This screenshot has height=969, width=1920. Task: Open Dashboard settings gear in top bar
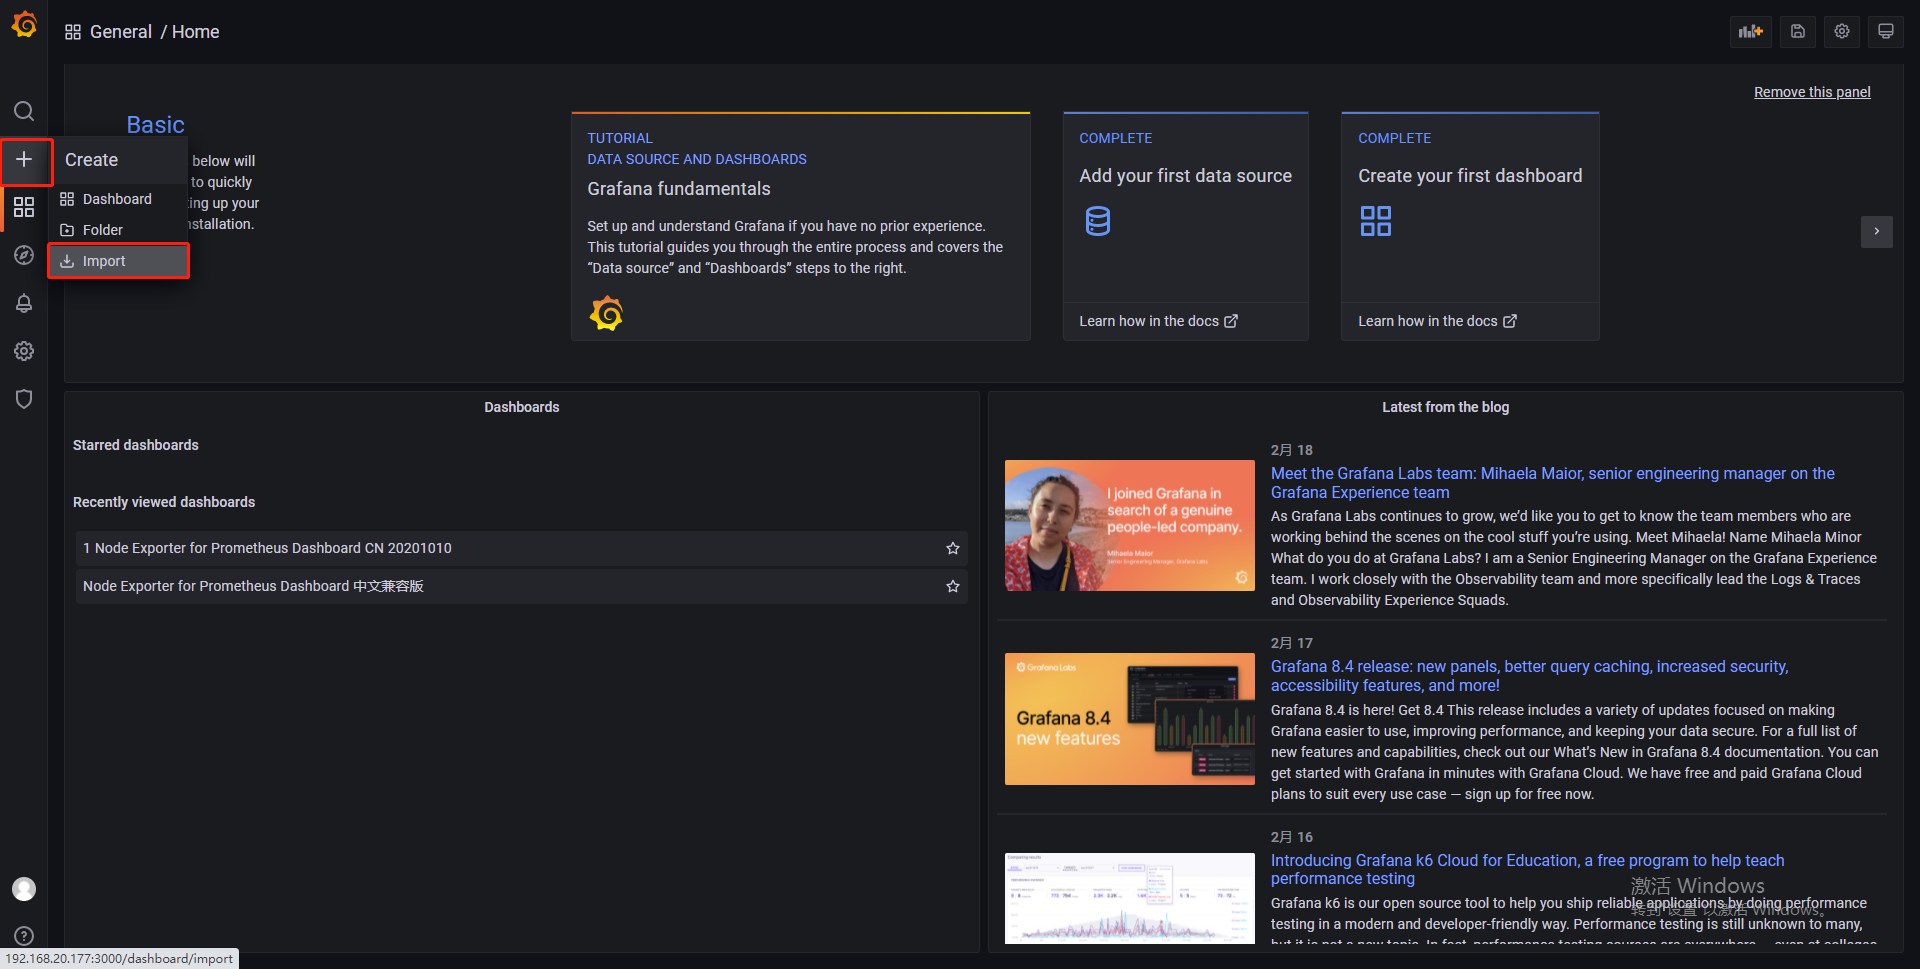click(x=1842, y=32)
